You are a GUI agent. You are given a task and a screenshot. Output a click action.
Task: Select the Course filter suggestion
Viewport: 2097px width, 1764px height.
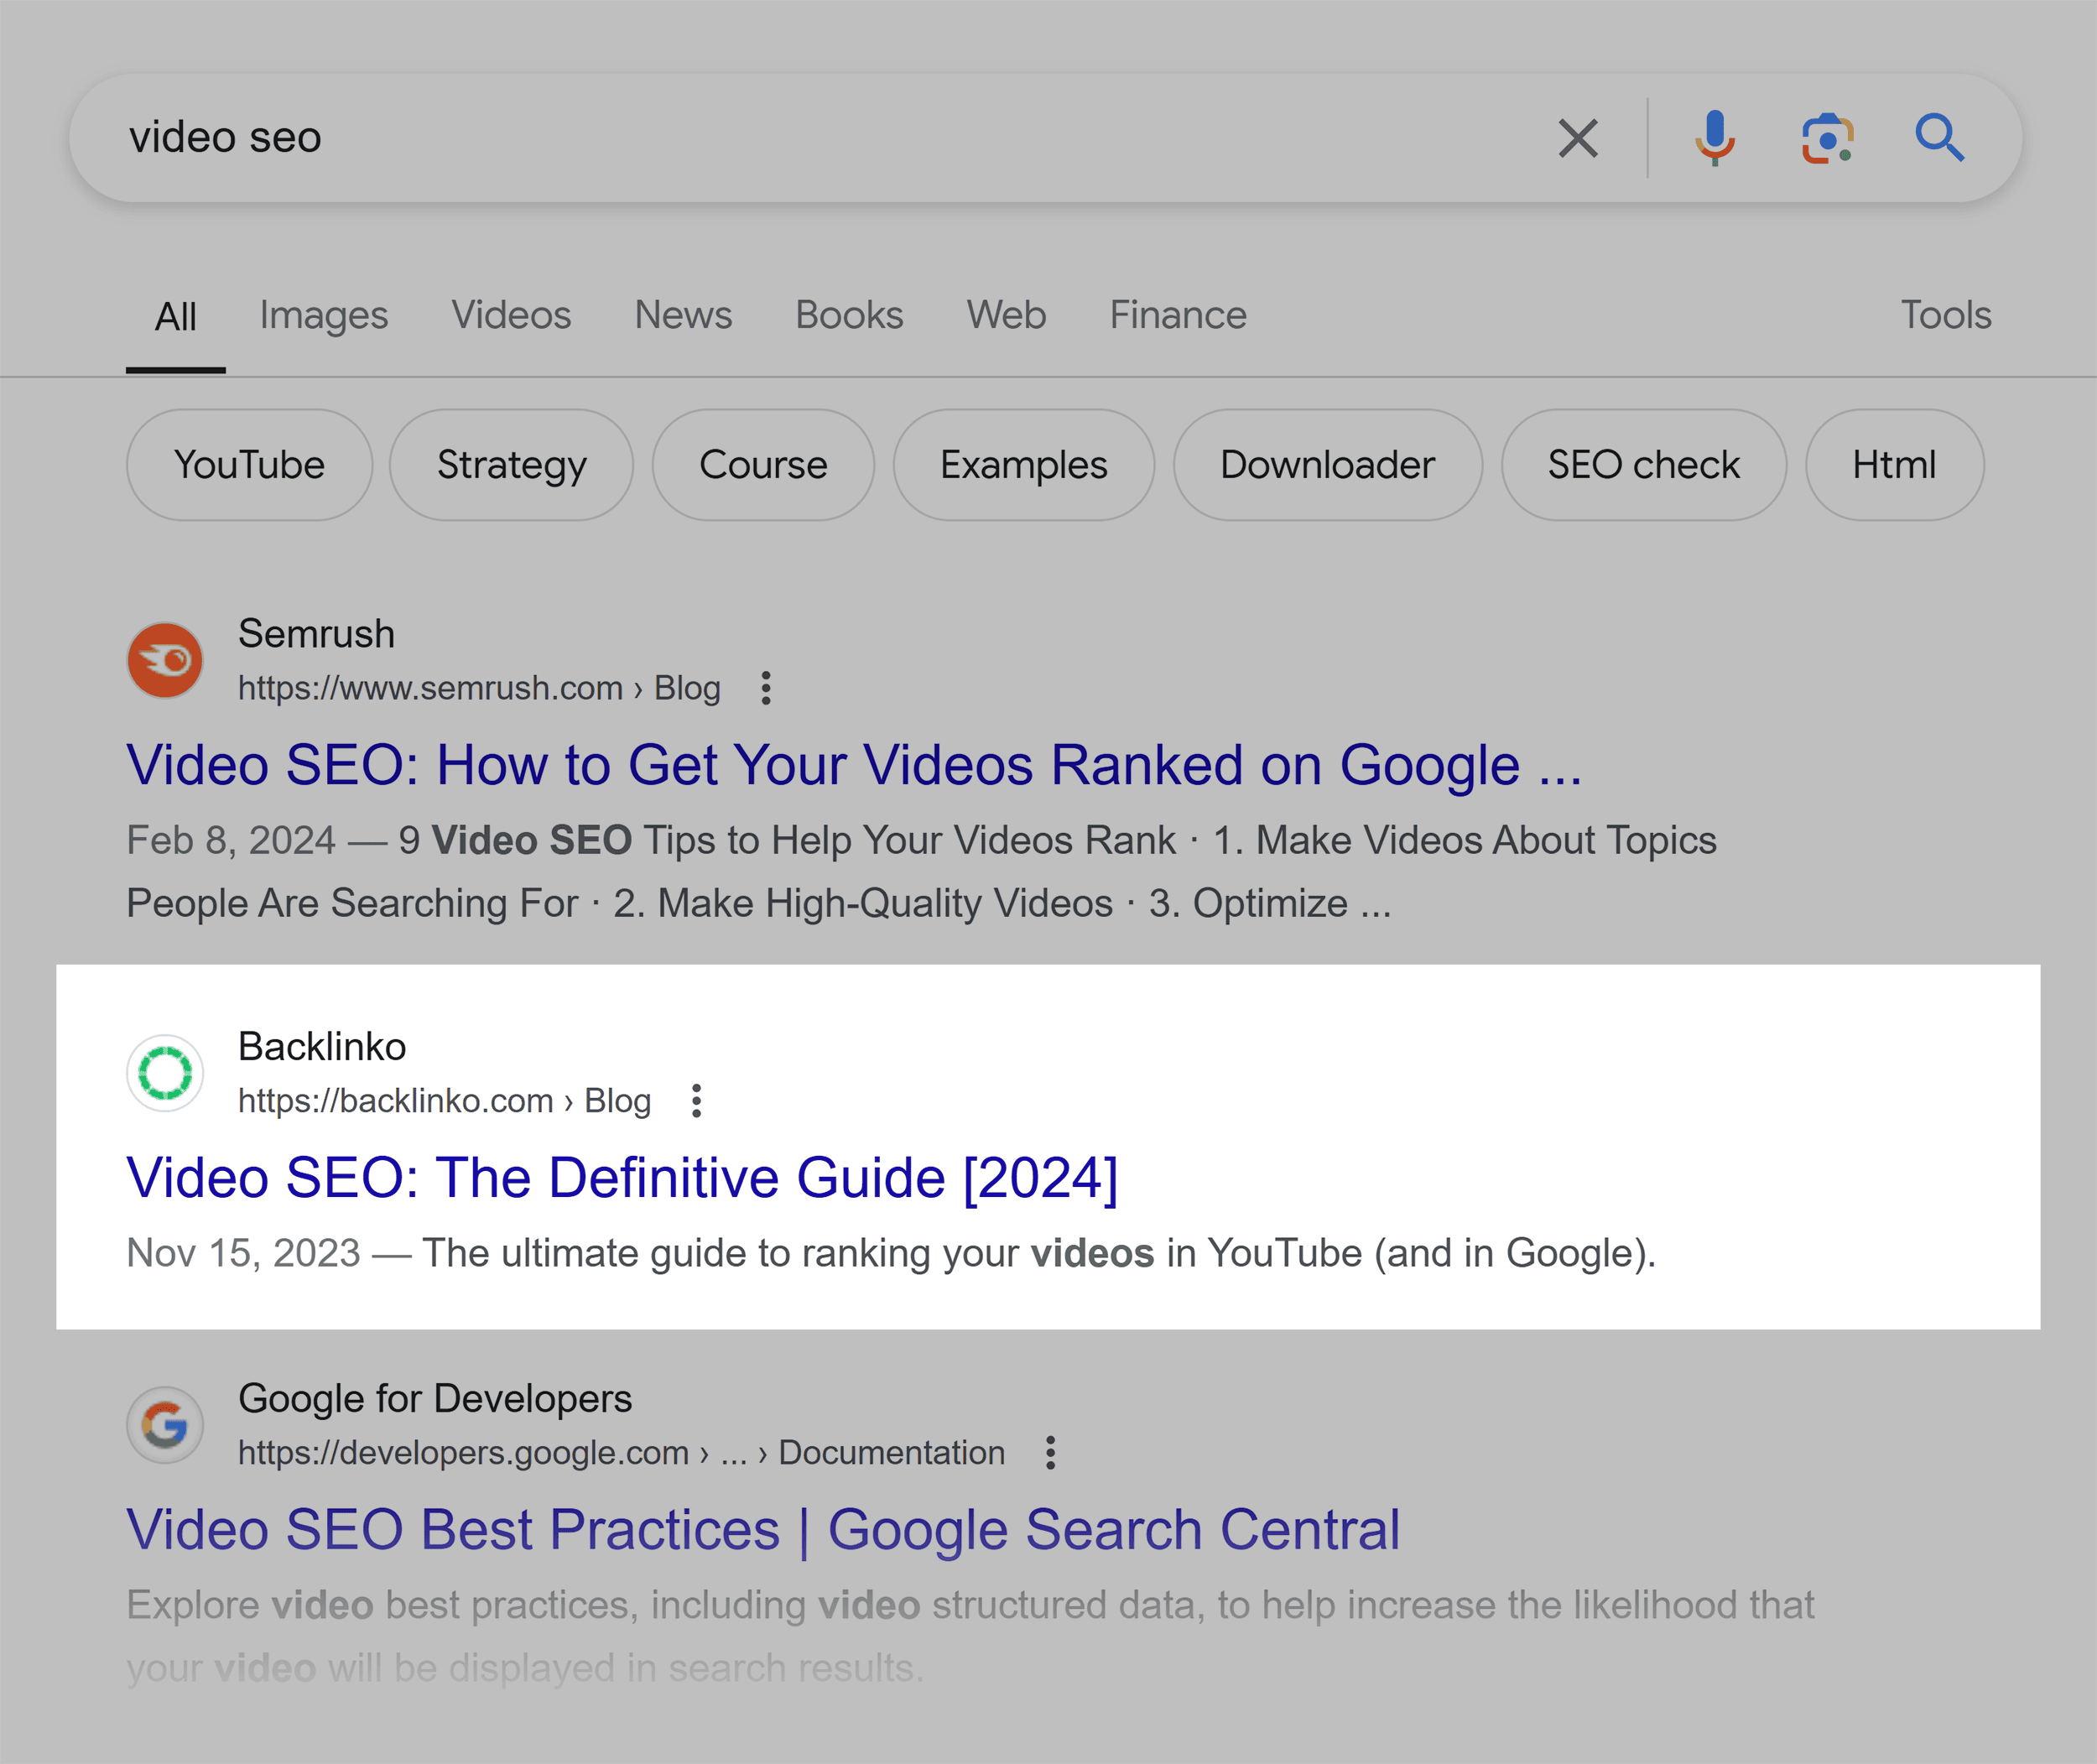click(760, 466)
